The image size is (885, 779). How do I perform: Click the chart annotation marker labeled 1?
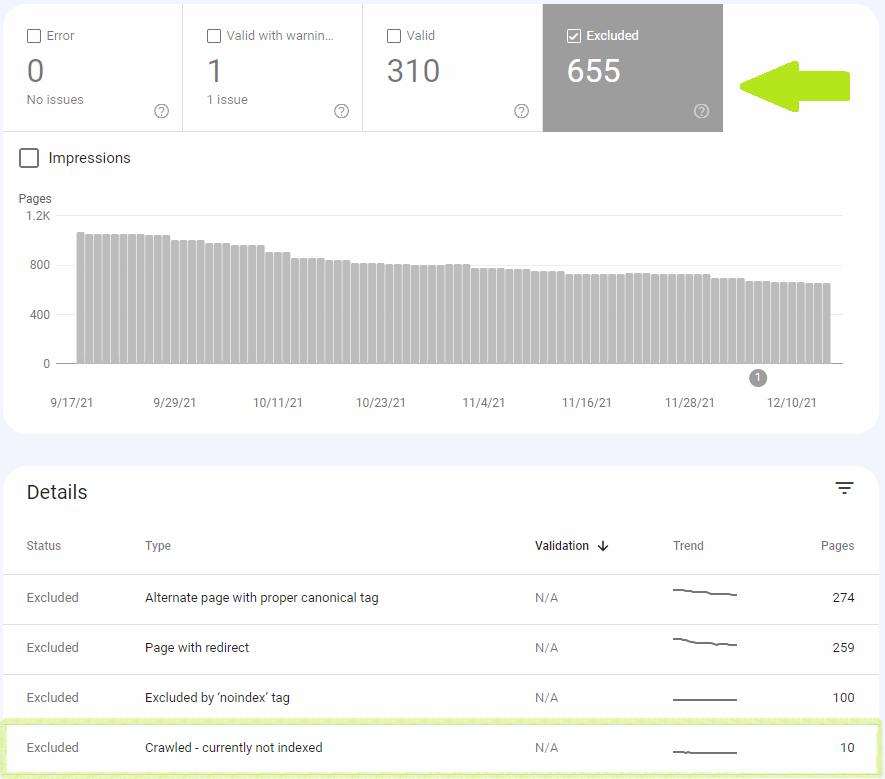click(x=758, y=378)
